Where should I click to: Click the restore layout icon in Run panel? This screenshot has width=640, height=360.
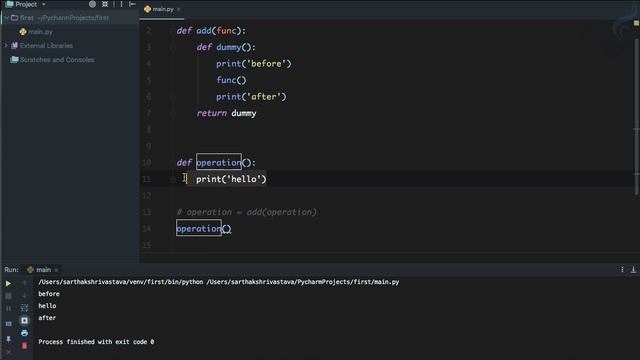[x=8, y=324]
